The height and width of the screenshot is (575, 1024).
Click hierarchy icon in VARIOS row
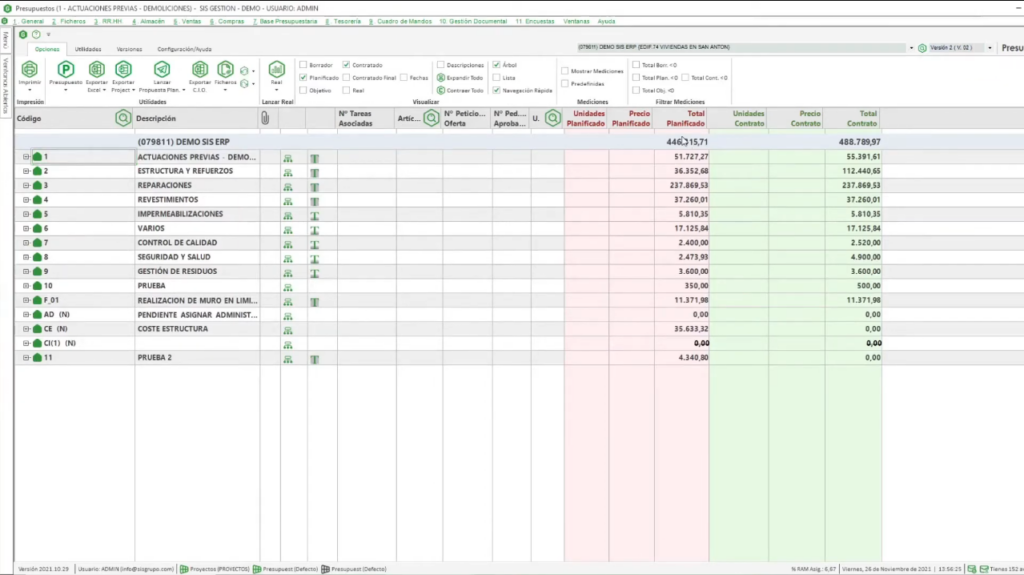point(288,230)
